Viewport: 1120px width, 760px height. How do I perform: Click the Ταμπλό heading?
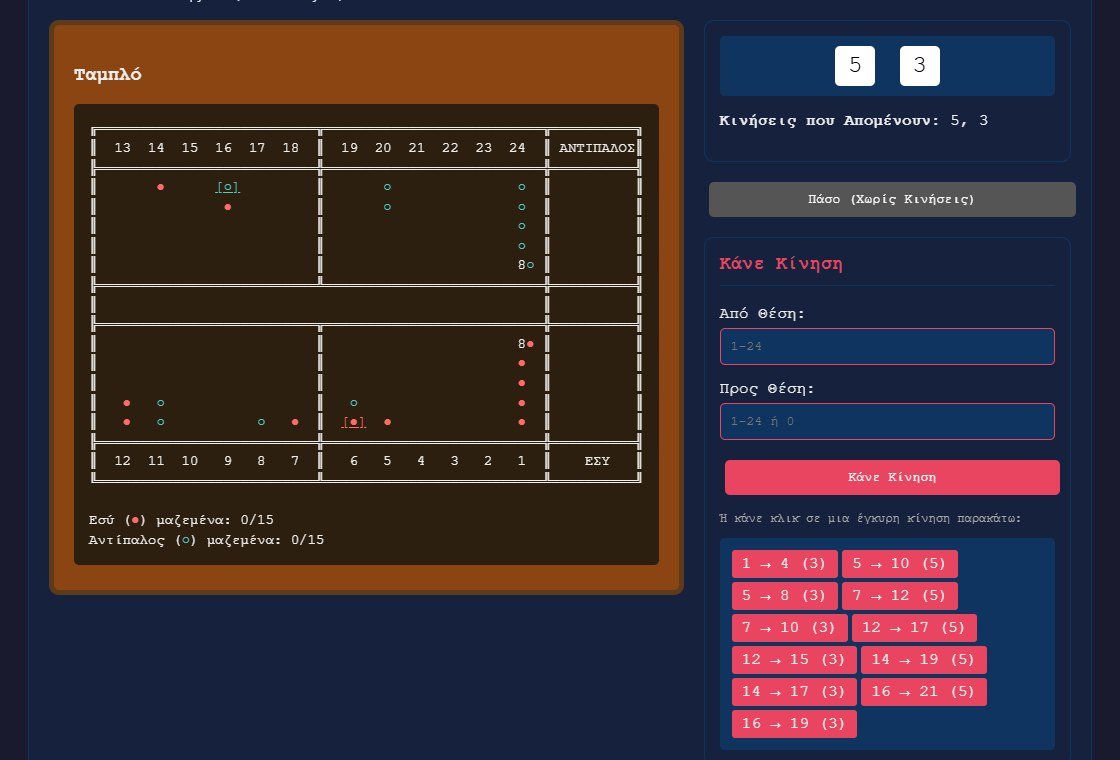108,74
